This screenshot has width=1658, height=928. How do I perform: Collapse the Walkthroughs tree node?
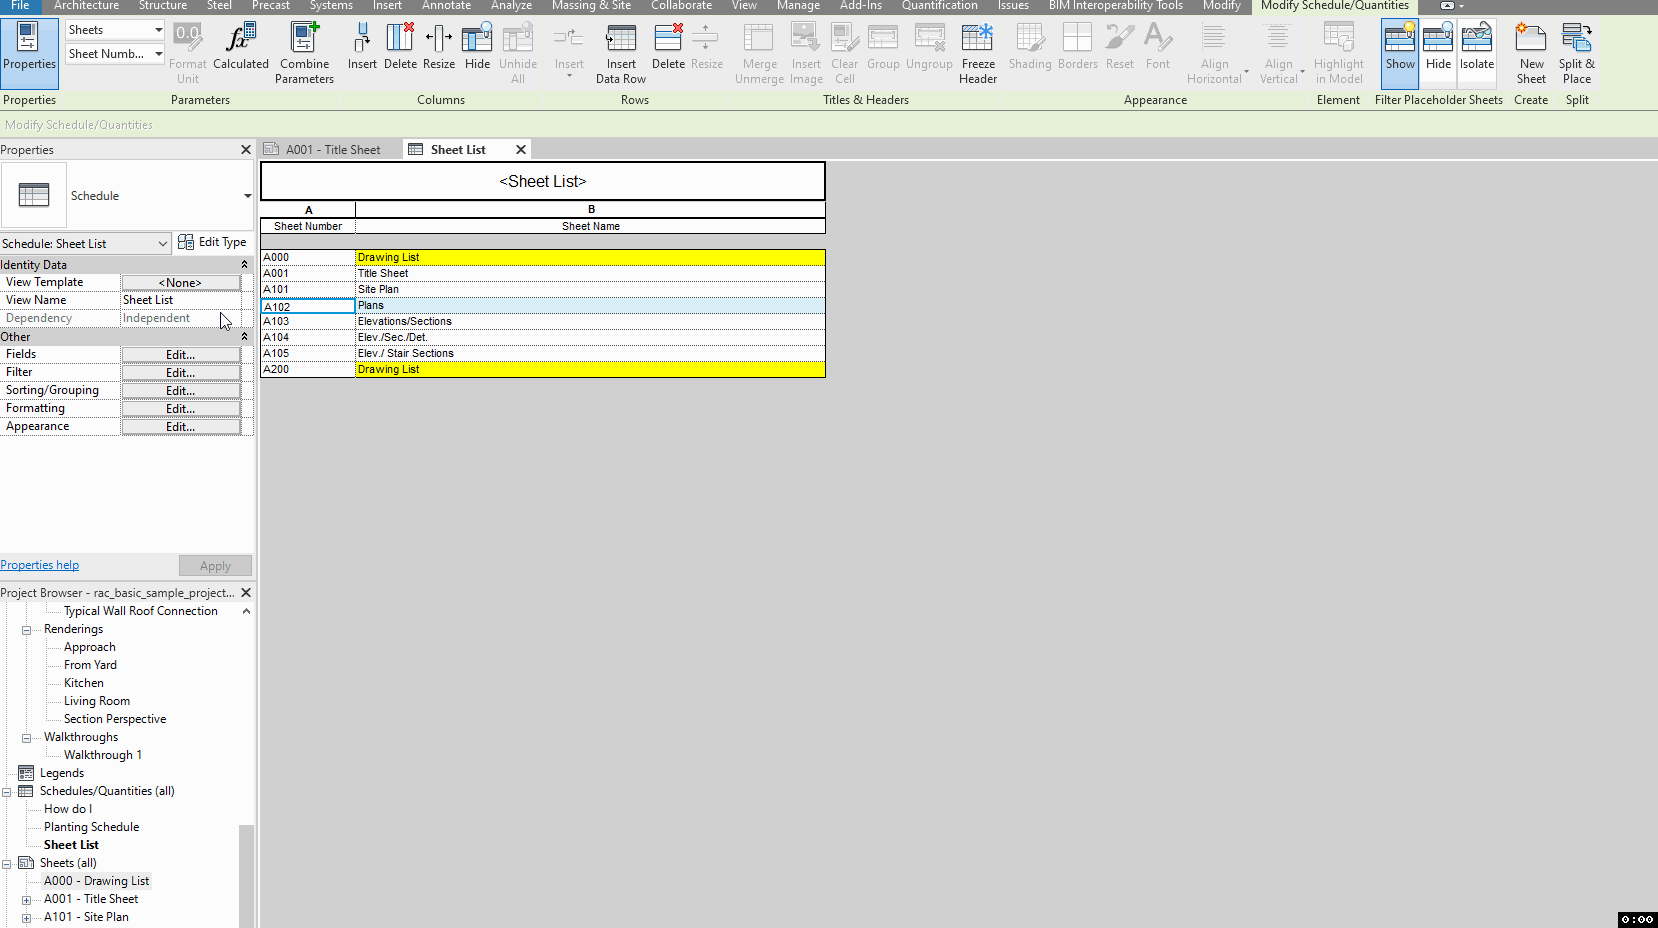(27, 738)
